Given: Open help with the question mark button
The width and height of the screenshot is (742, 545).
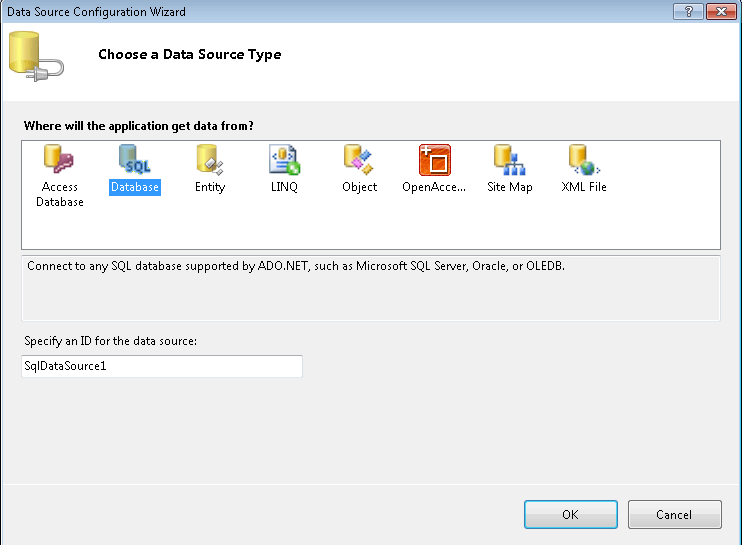Looking at the screenshot, I should click(689, 11).
